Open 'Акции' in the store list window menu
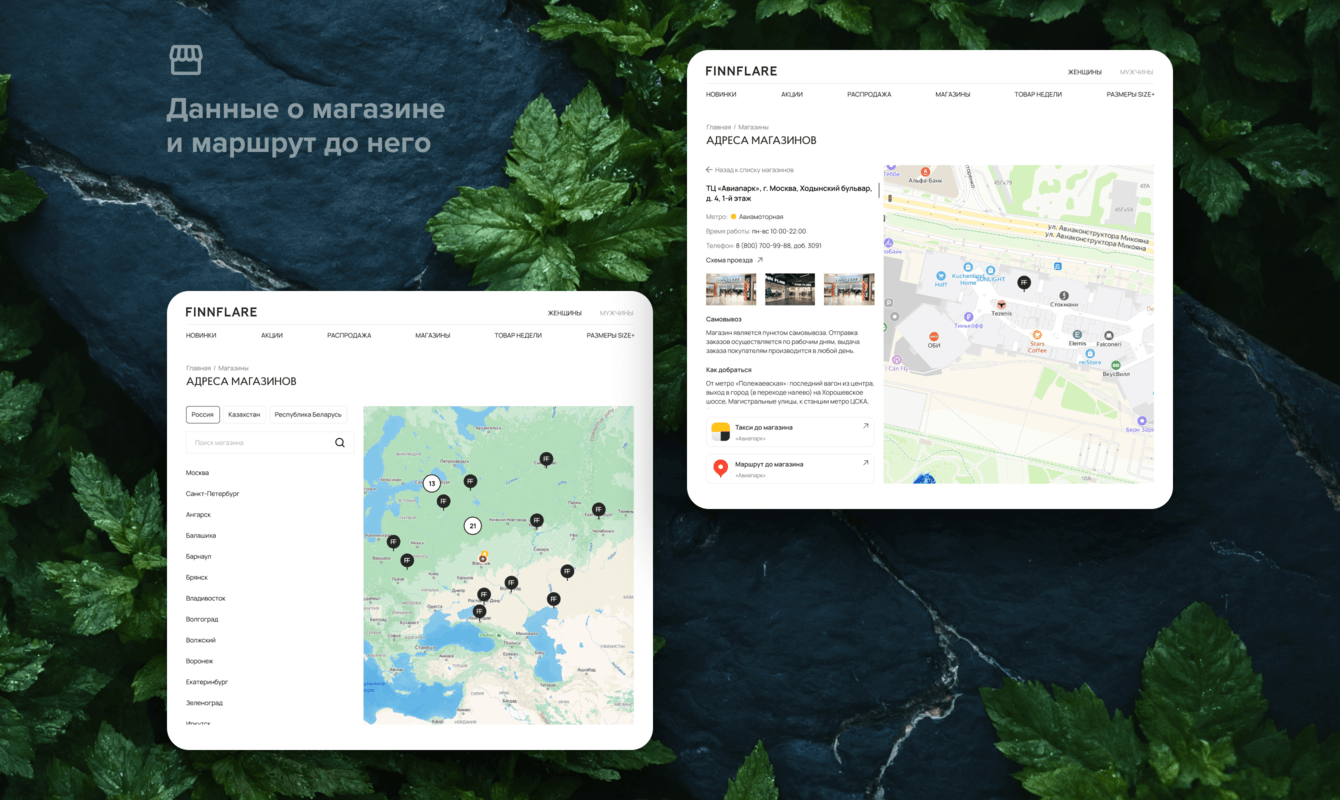The height and width of the screenshot is (800, 1340). coord(272,335)
